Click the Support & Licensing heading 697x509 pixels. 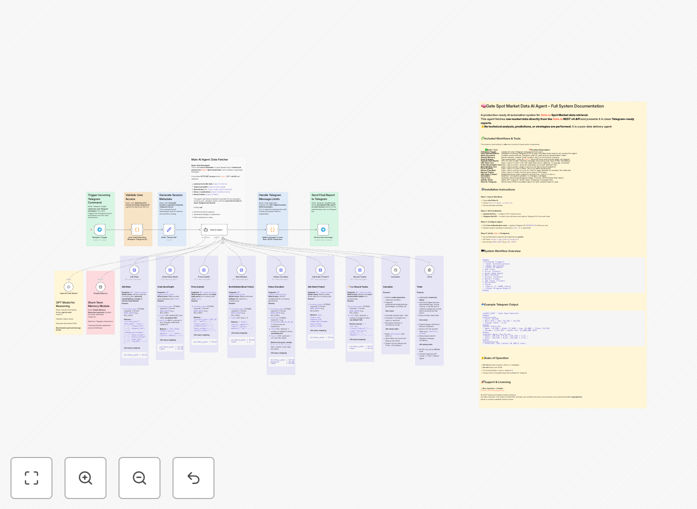tap(496, 382)
